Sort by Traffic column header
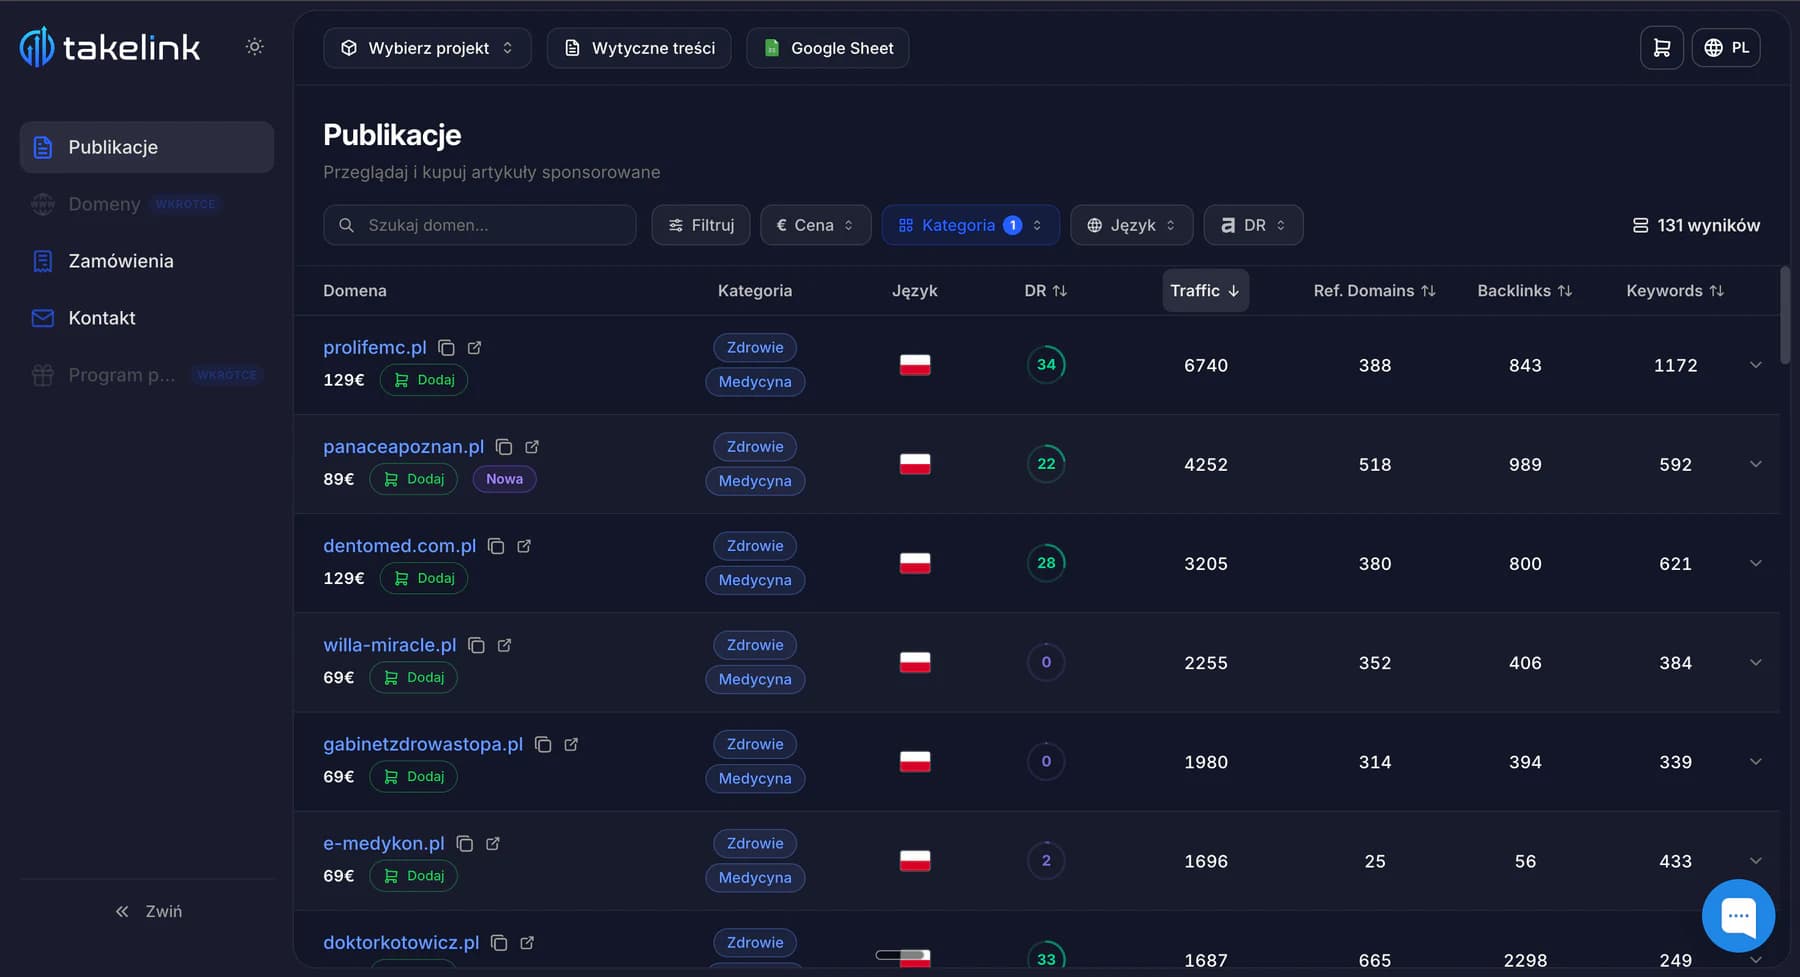This screenshot has width=1800, height=977. pyautogui.click(x=1205, y=291)
